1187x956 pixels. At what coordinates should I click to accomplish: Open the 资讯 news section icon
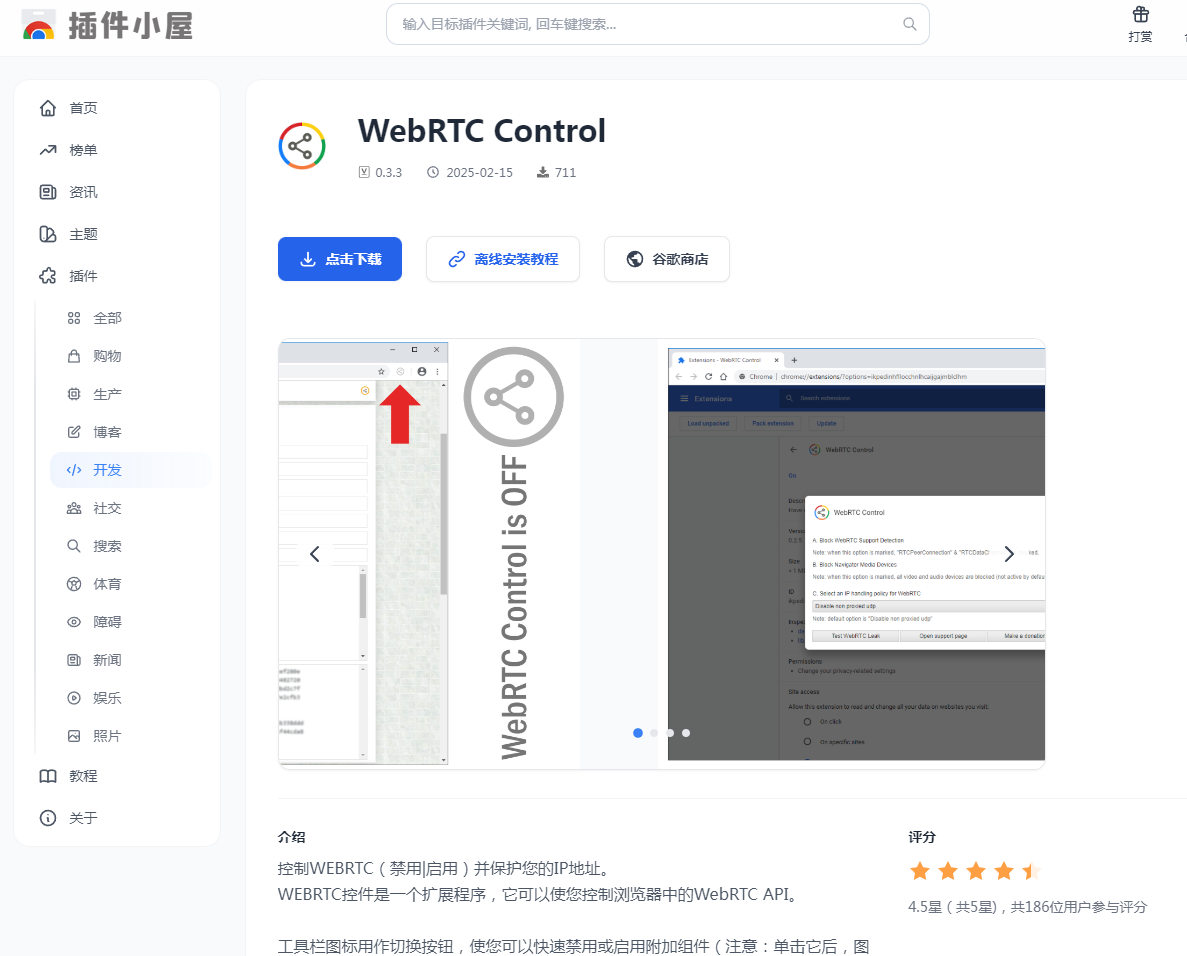click(x=48, y=191)
